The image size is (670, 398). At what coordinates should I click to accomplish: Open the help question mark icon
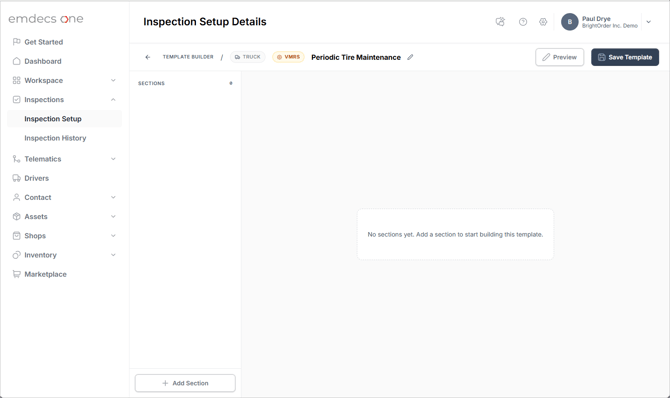[x=523, y=22]
